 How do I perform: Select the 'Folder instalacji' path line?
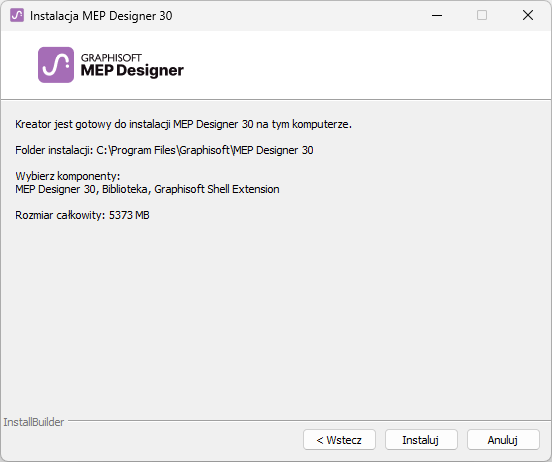(164, 150)
